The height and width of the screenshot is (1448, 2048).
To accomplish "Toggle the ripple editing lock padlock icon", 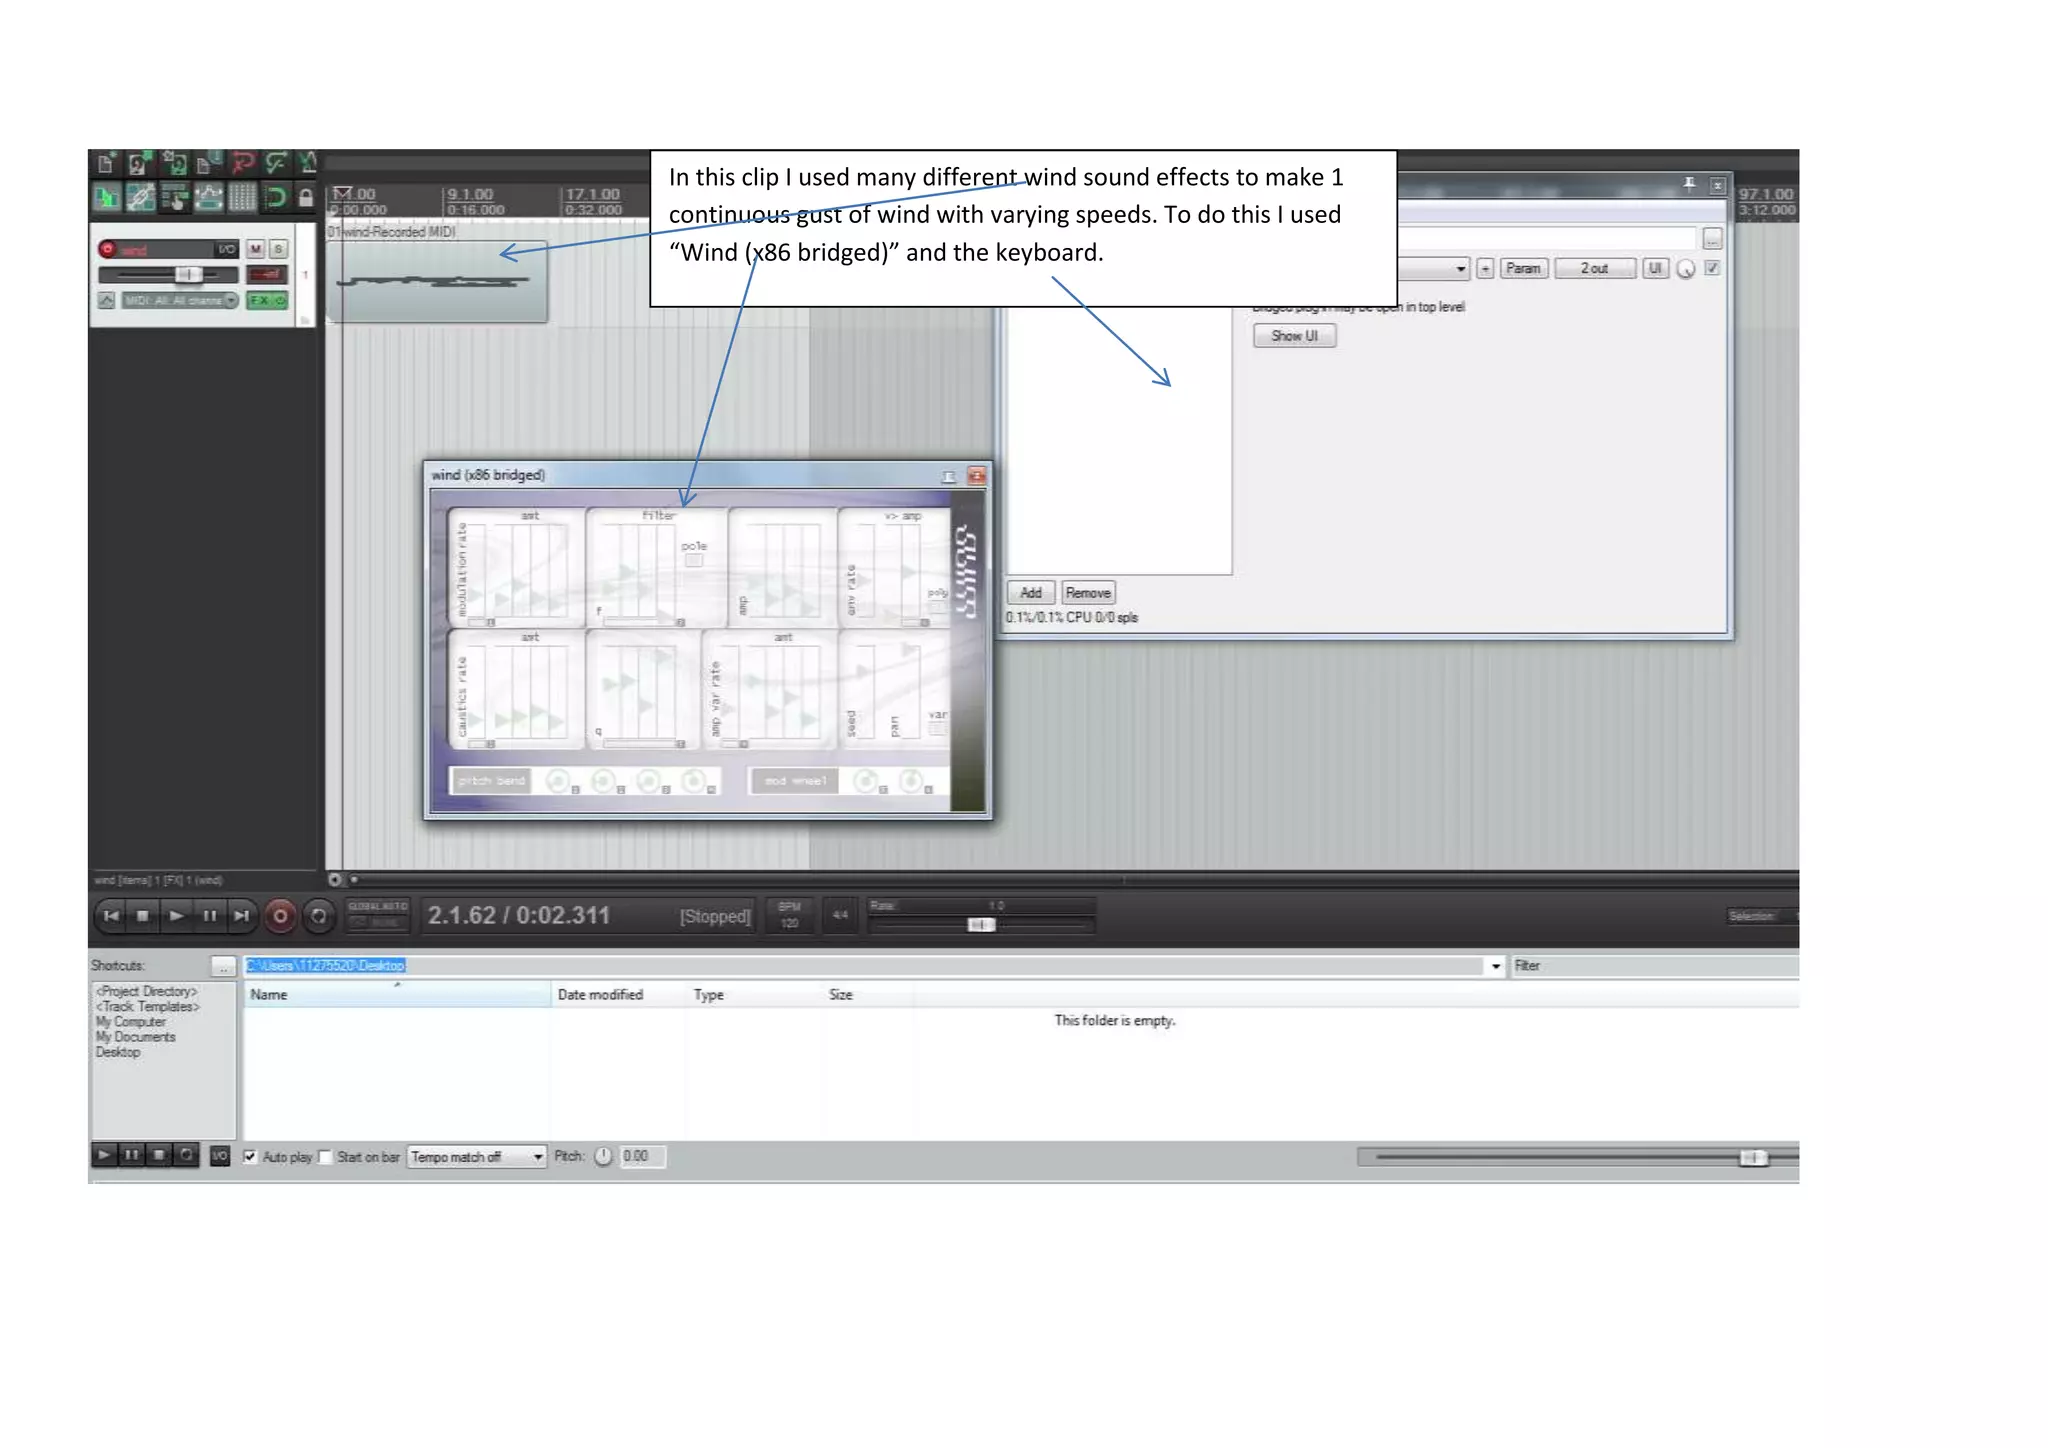I will (306, 197).
